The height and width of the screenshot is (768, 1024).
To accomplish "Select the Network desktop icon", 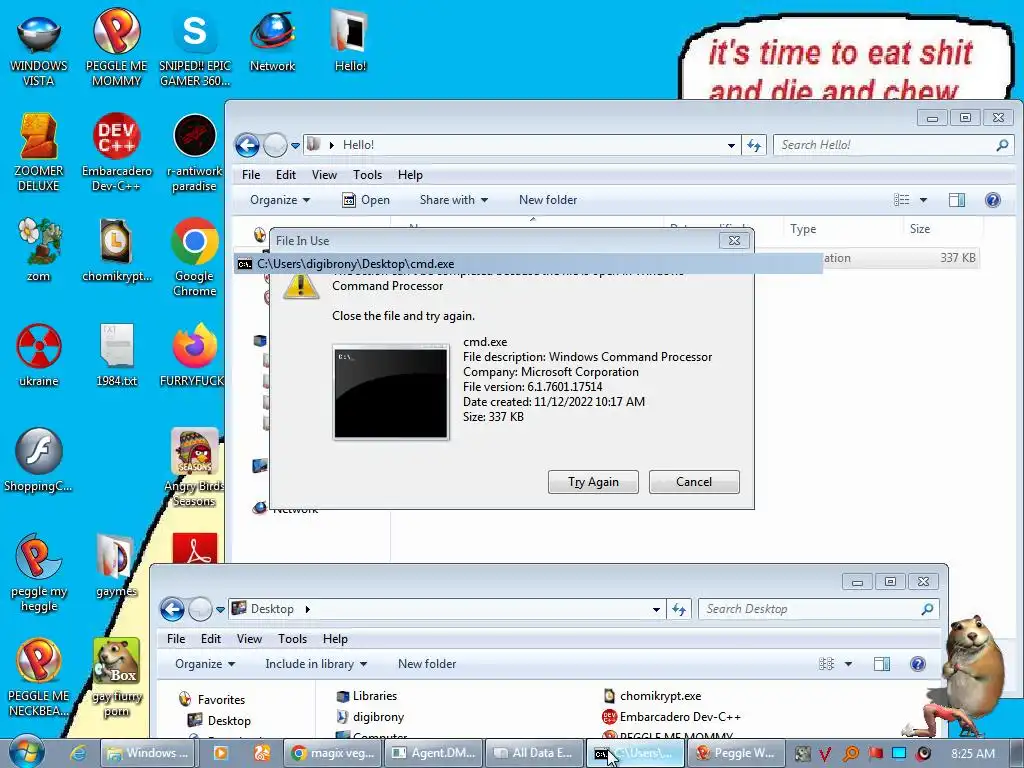I will 272,40.
